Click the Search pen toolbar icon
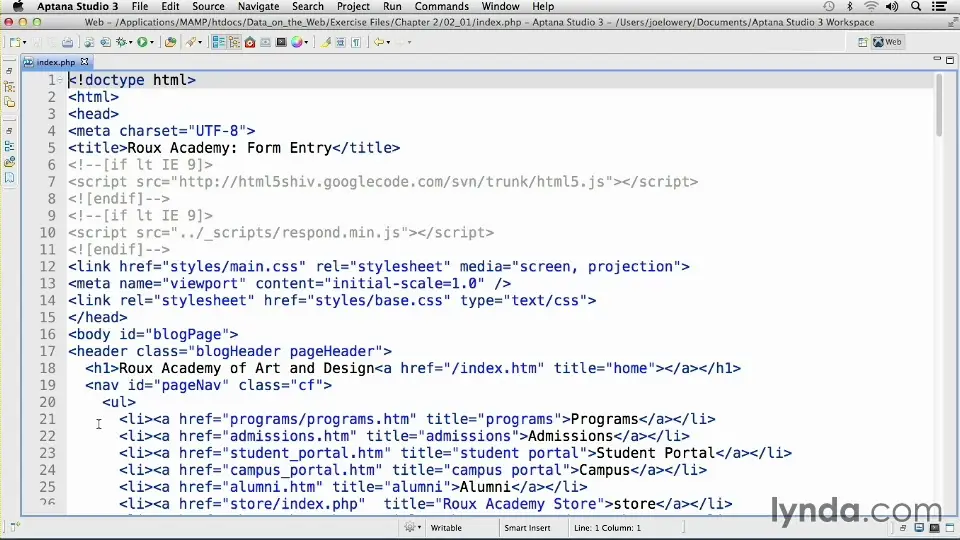Viewport: 960px width, 540px height. (191, 42)
